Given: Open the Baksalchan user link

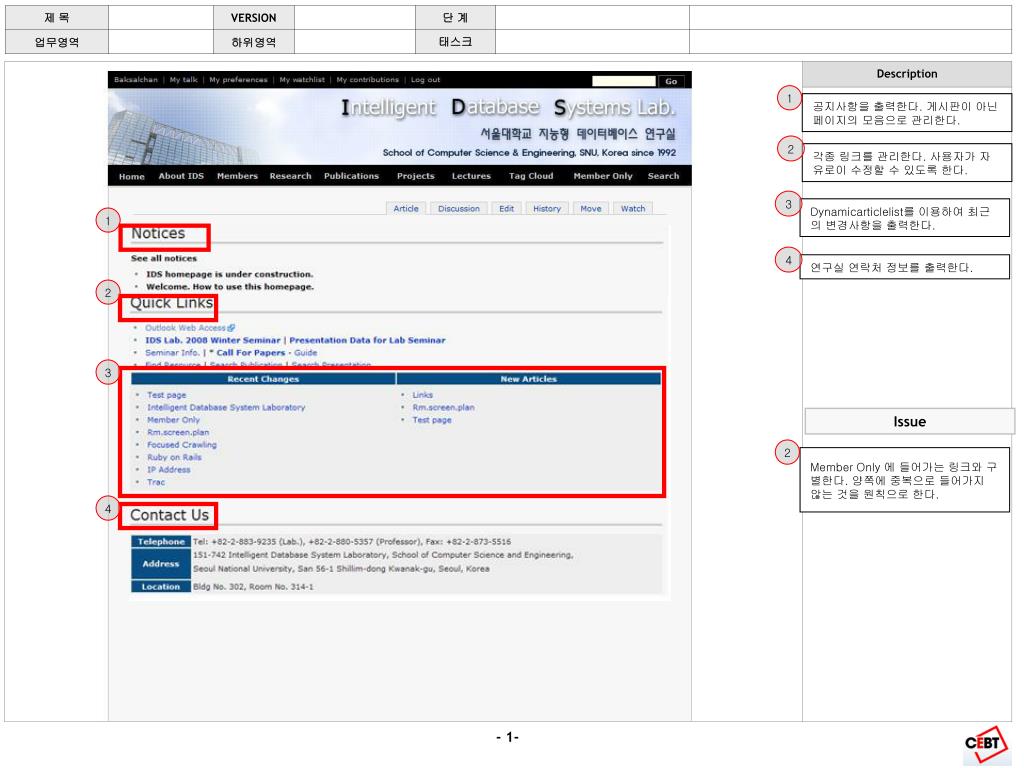Looking at the screenshot, I should pos(136,80).
